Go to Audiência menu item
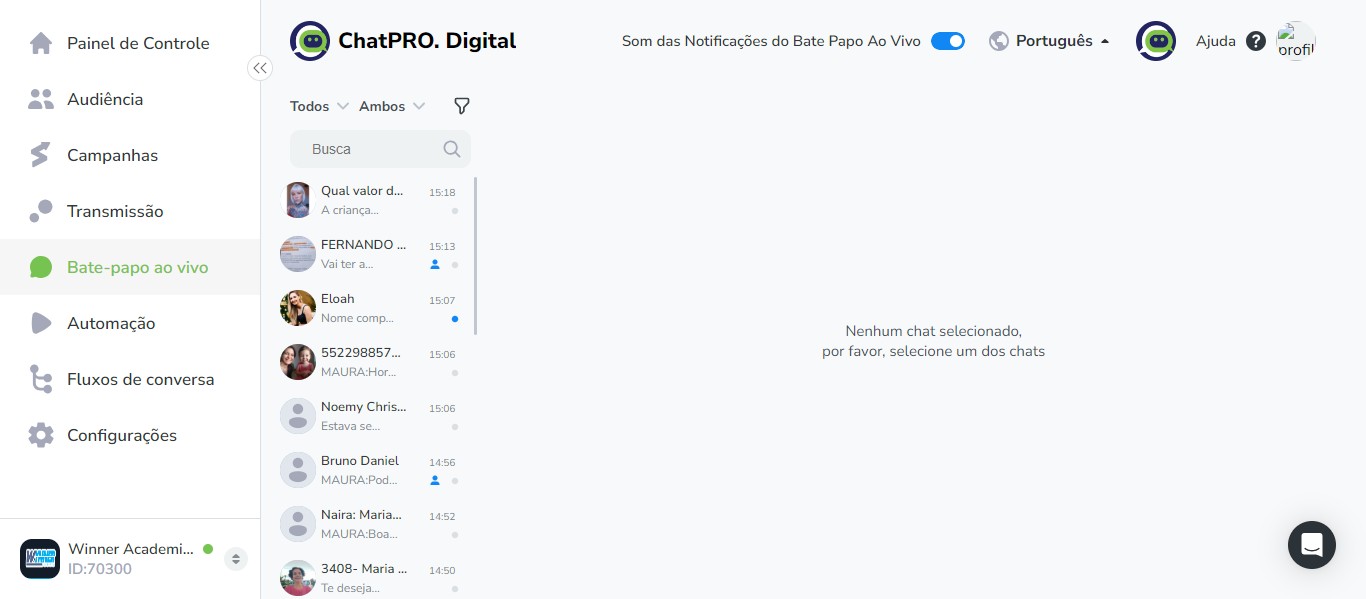 click(x=130, y=99)
